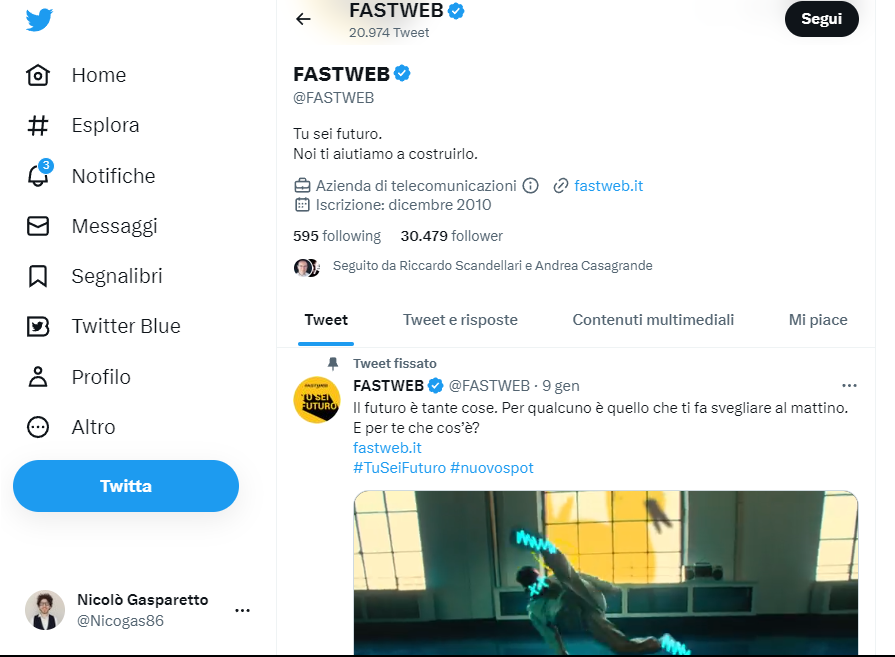
Task: Follow FASTWEB with Segui button
Action: tap(821, 19)
